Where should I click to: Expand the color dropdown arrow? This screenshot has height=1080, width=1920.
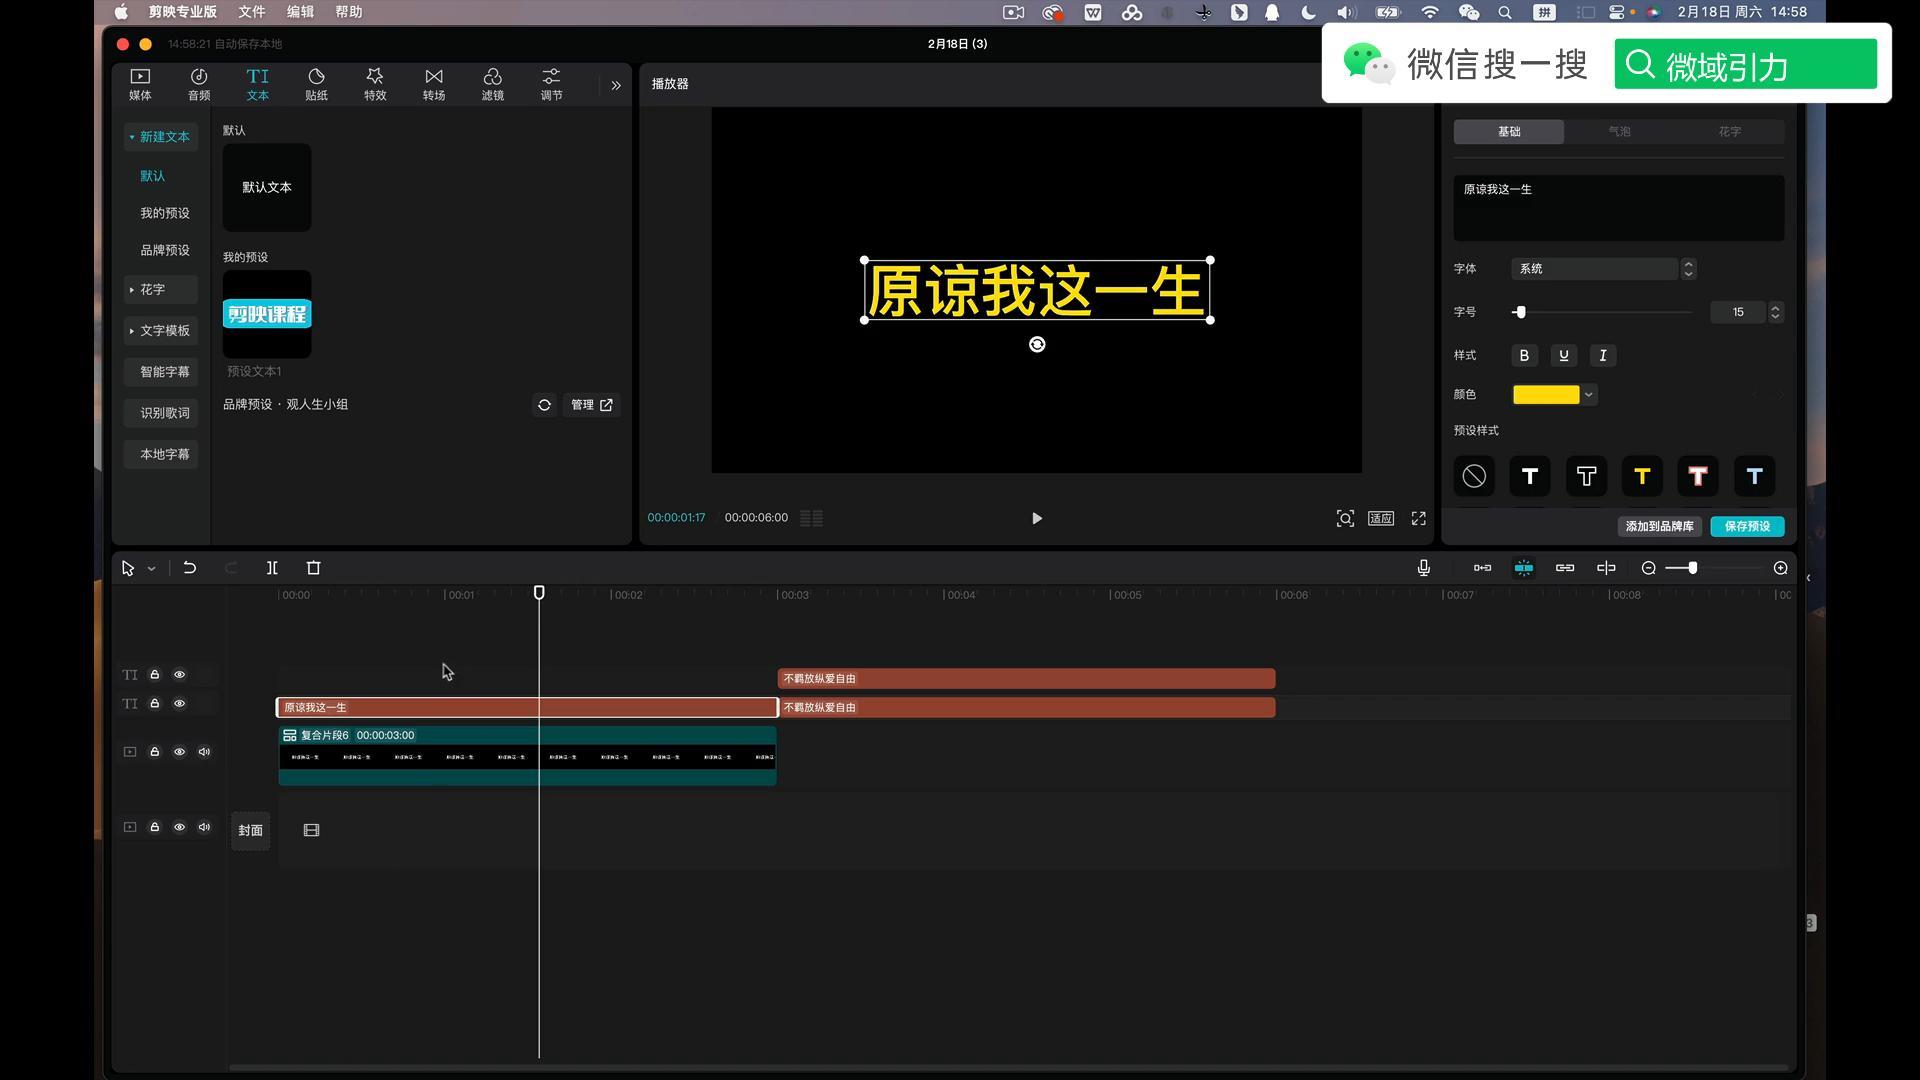coord(1589,395)
